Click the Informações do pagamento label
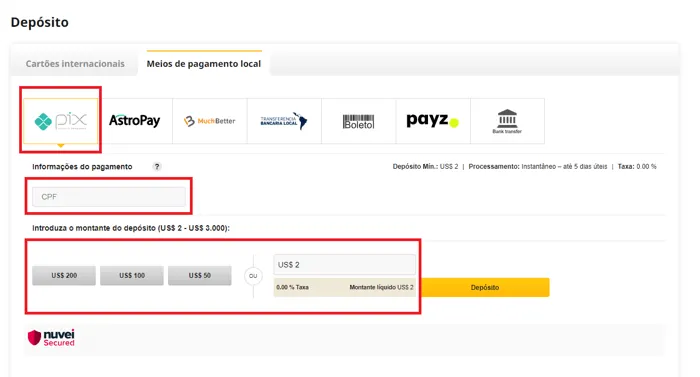The width and height of the screenshot is (700, 377). point(82,167)
